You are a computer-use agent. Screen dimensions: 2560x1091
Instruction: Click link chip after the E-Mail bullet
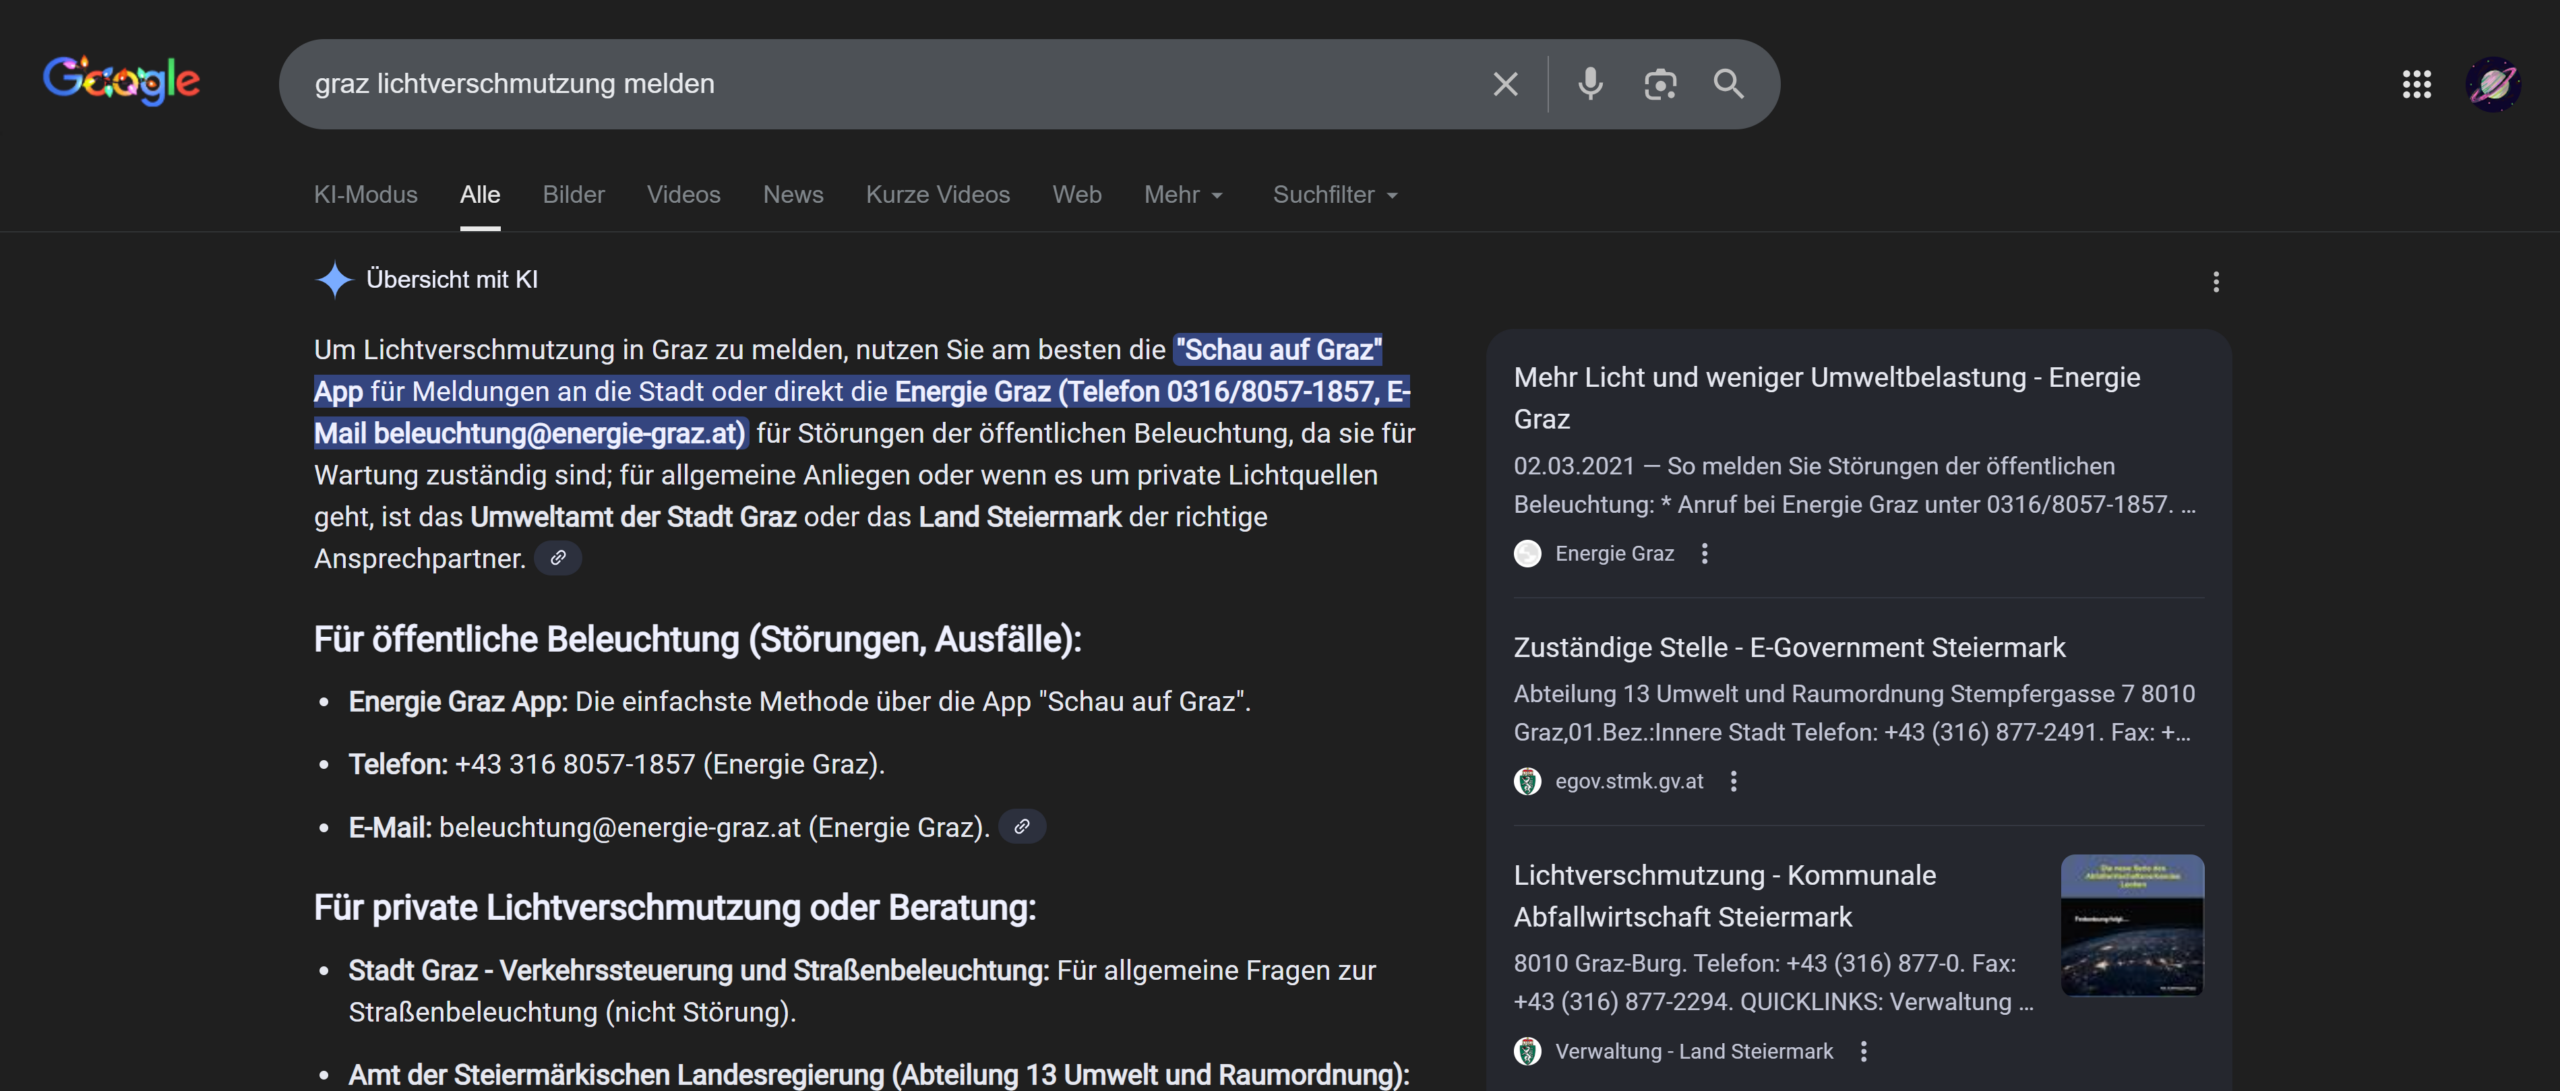pos(1022,827)
